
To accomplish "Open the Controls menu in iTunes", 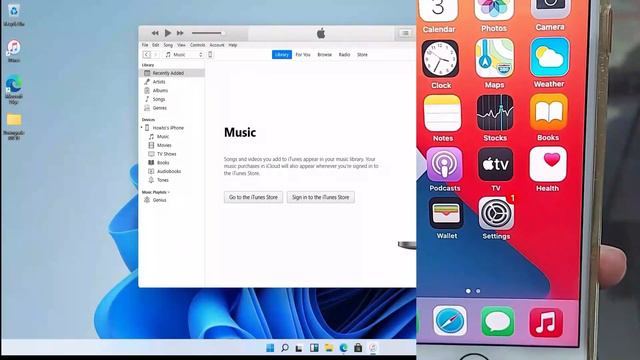I will point(198,45).
